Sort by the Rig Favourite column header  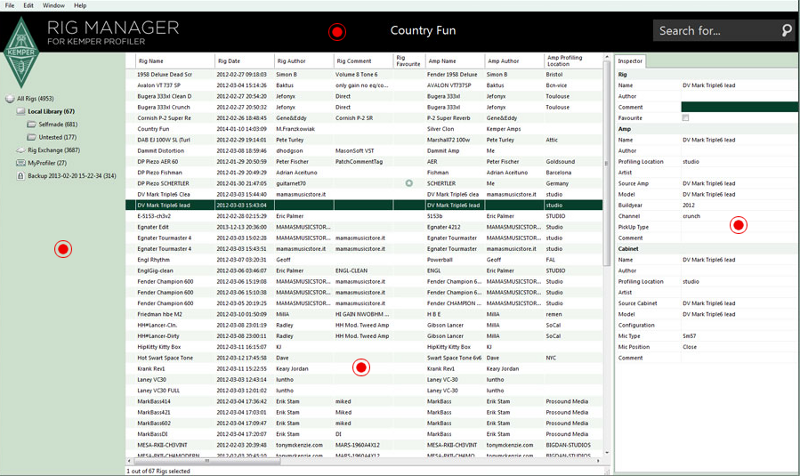click(409, 61)
